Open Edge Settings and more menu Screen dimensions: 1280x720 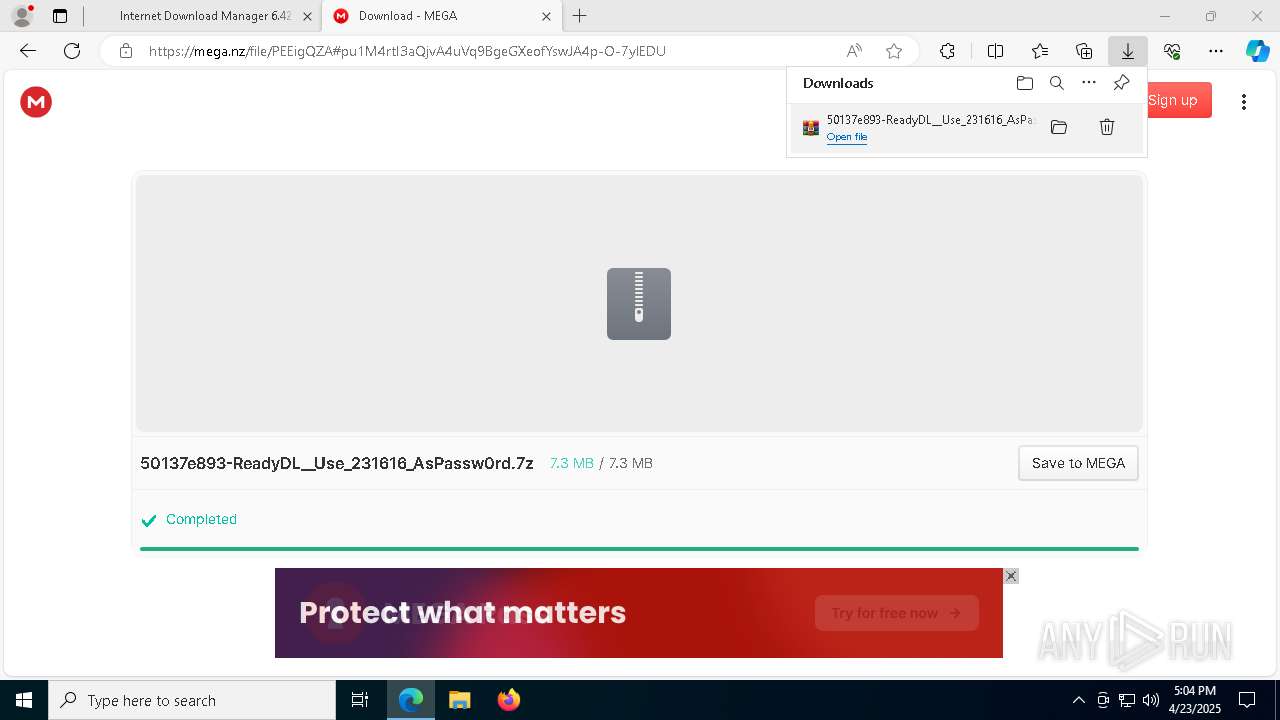pyautogui.click(x=1216, y=51)
